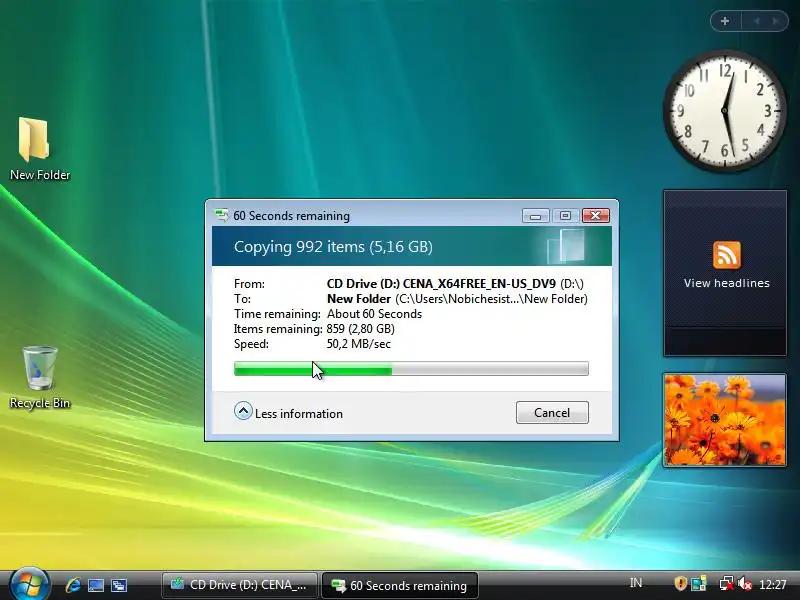The image size is (800, 600).
Task: Click Show Desktop in Quick Launch
Action: coord(96,585)
